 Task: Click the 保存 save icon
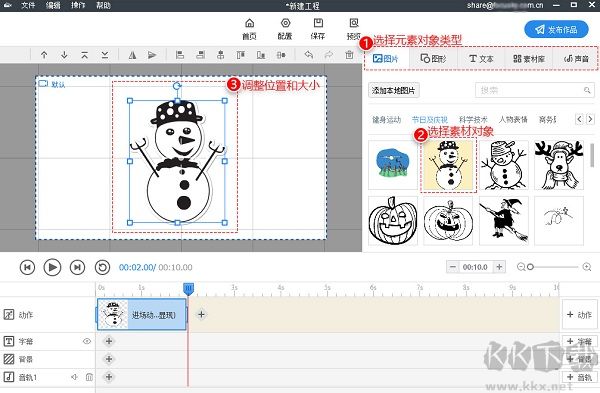click(318, 29)
